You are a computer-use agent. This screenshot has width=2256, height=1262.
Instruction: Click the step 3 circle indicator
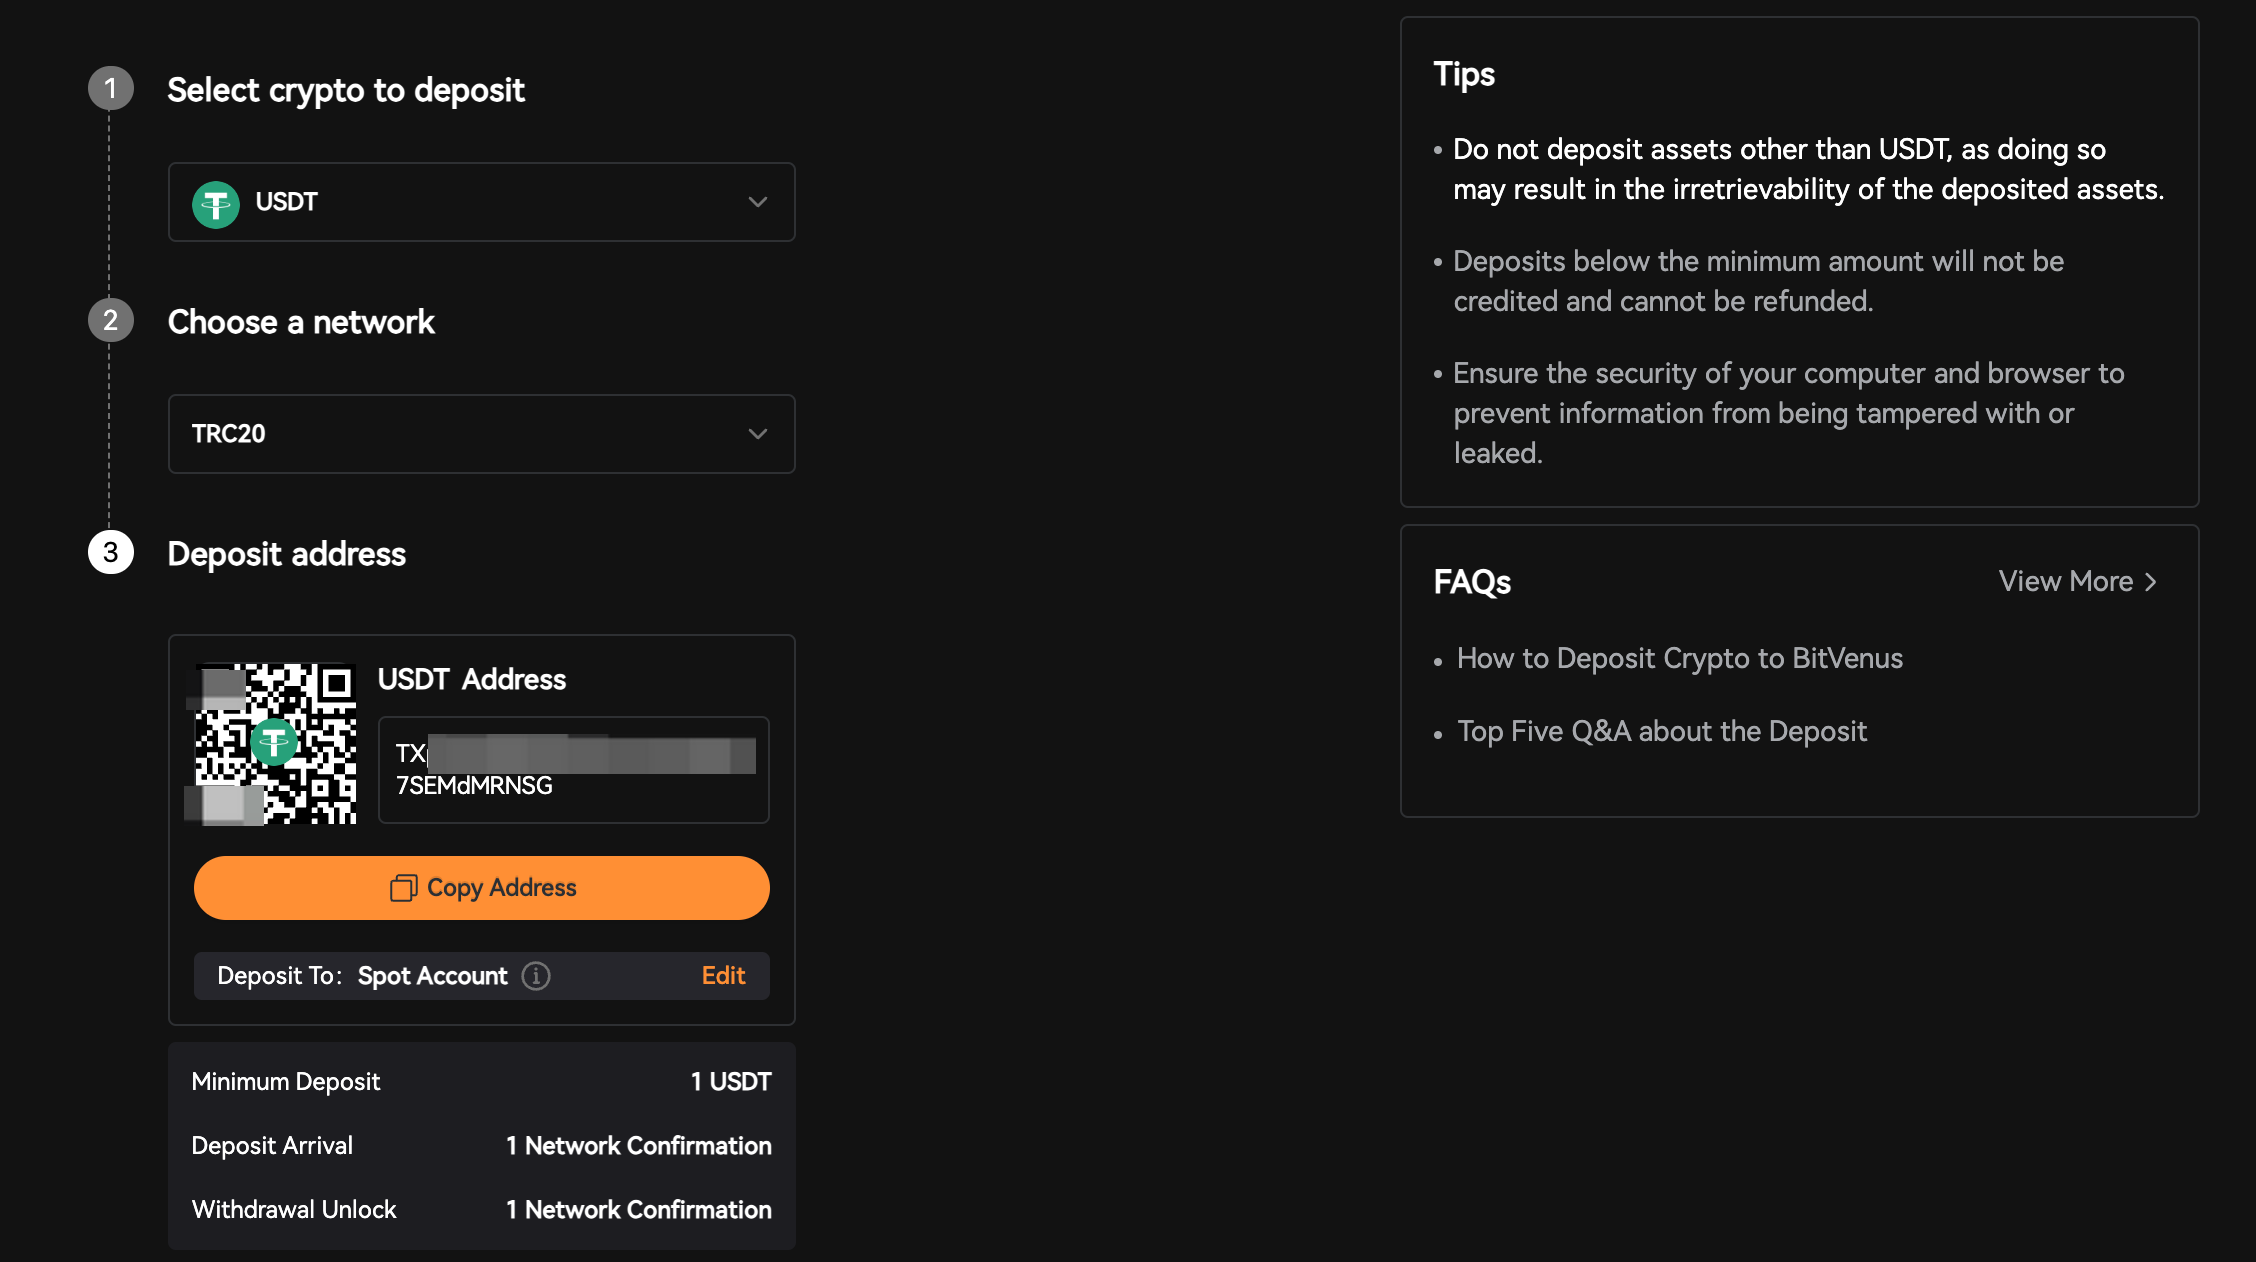click(x=111, y=553)
